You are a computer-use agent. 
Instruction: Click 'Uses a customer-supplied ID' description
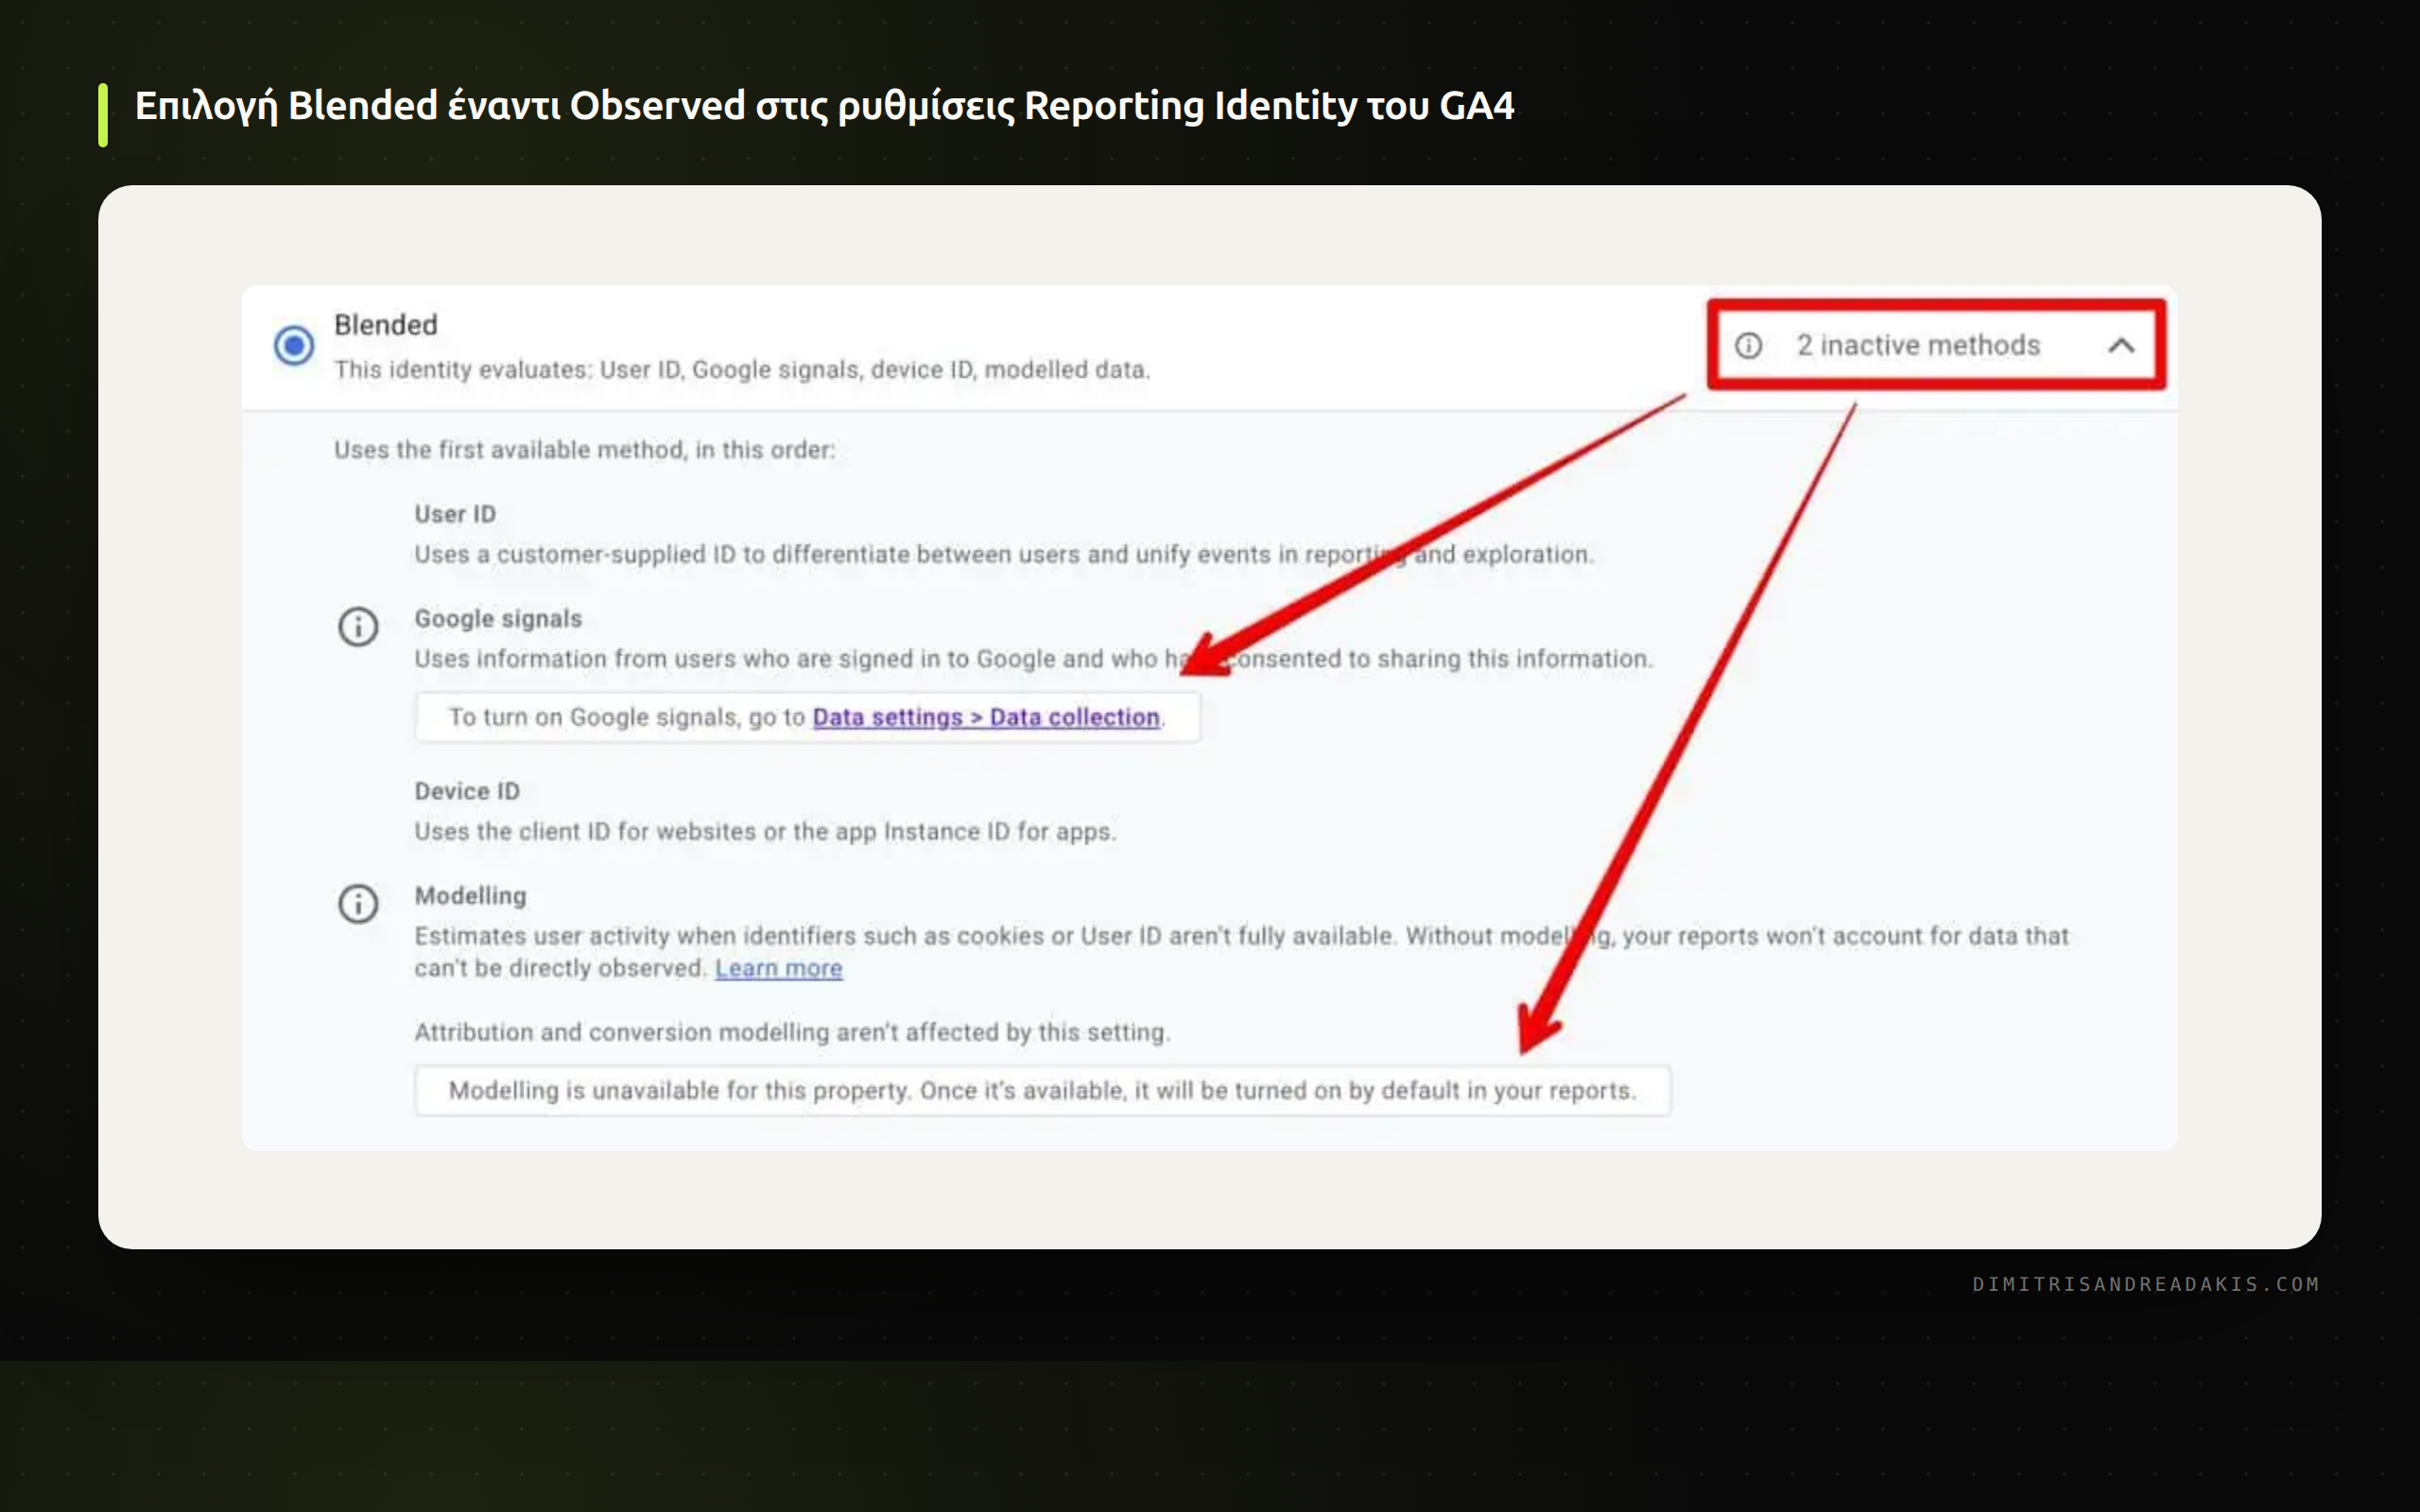click(x=1004, y=555)
